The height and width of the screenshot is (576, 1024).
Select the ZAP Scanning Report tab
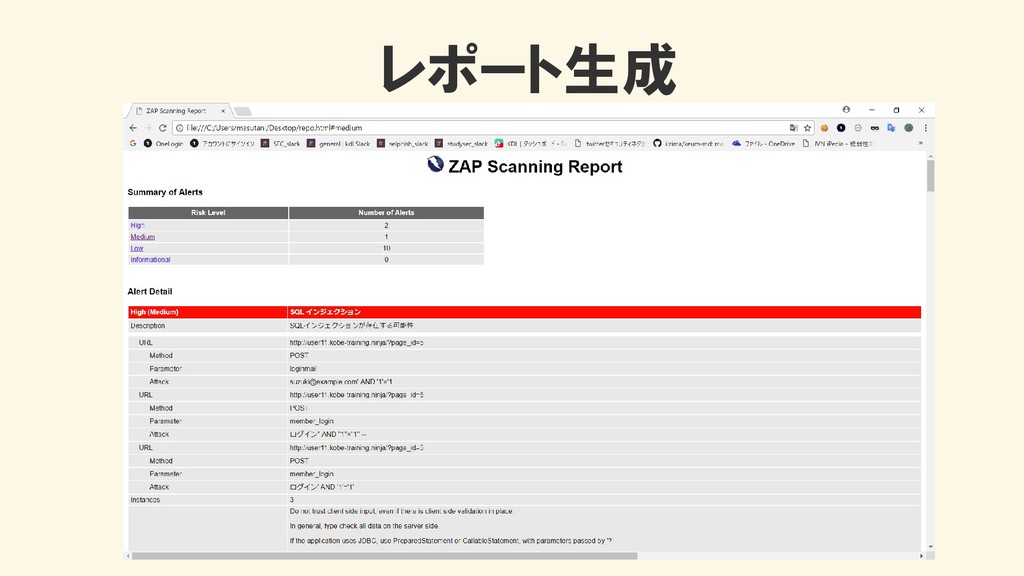(x=176, y=111)
